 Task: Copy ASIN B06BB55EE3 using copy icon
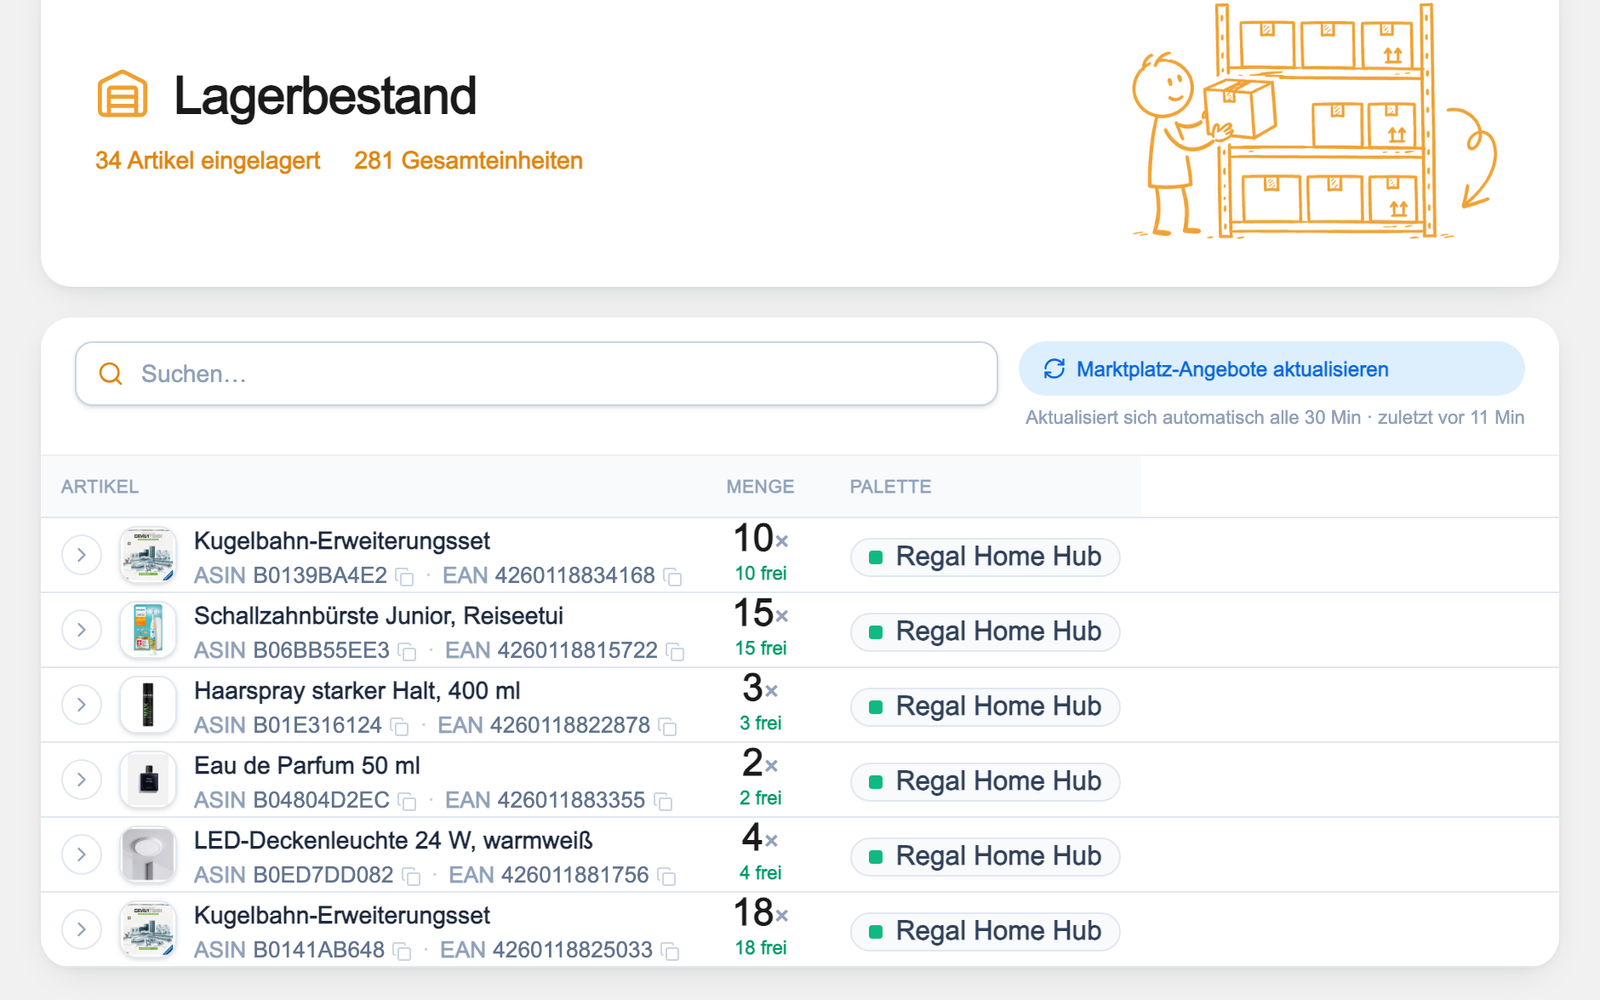point(407,652)
